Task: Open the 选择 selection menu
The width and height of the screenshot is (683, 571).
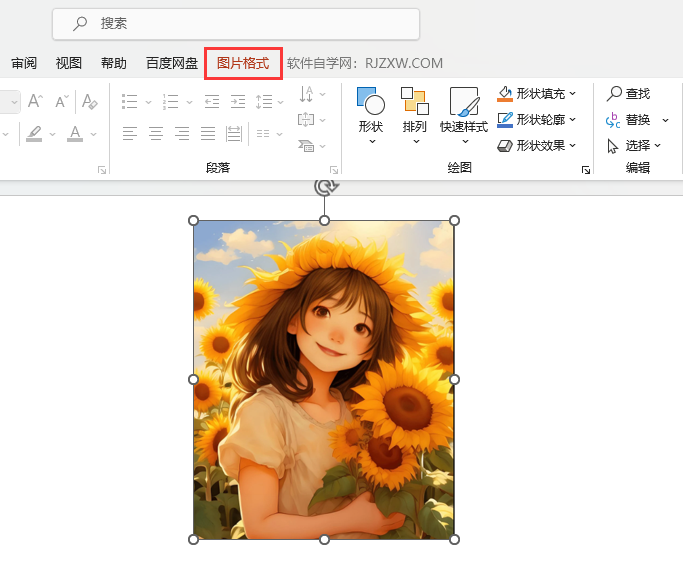Action: coord(634,145)
